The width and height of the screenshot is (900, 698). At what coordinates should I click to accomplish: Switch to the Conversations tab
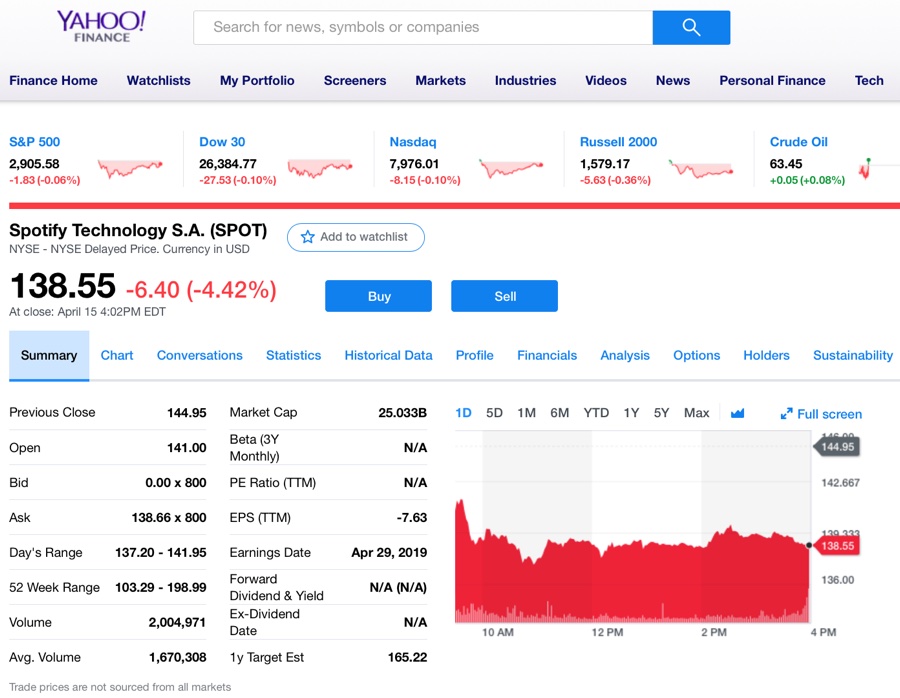click(200, 355)
